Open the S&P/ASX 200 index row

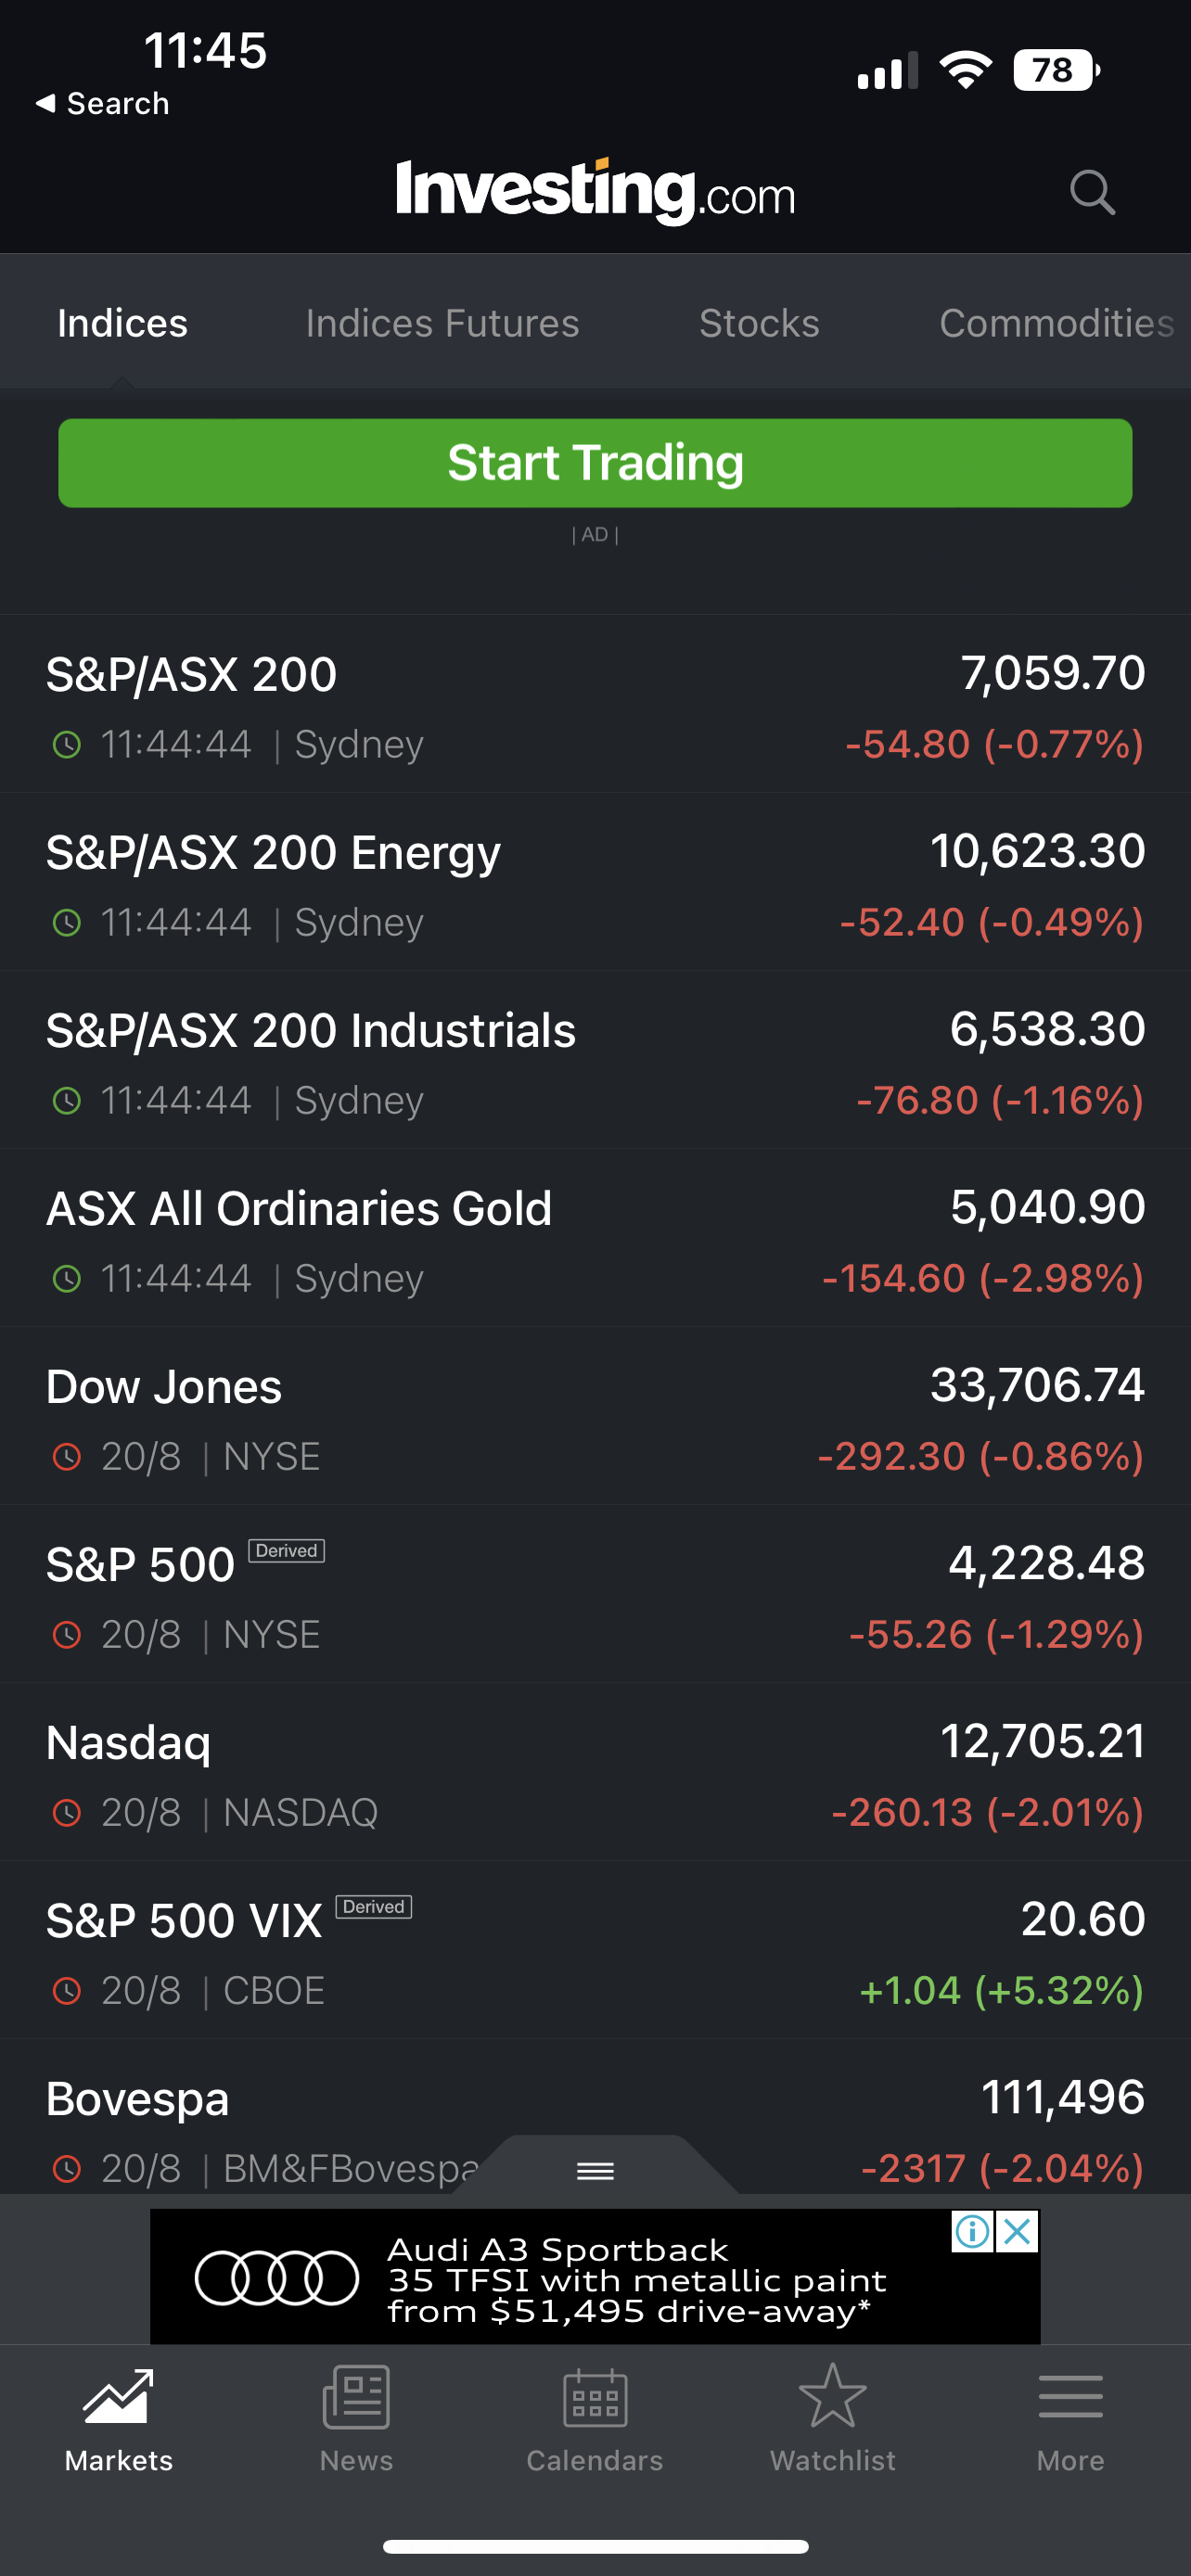[x=595, y=705]
